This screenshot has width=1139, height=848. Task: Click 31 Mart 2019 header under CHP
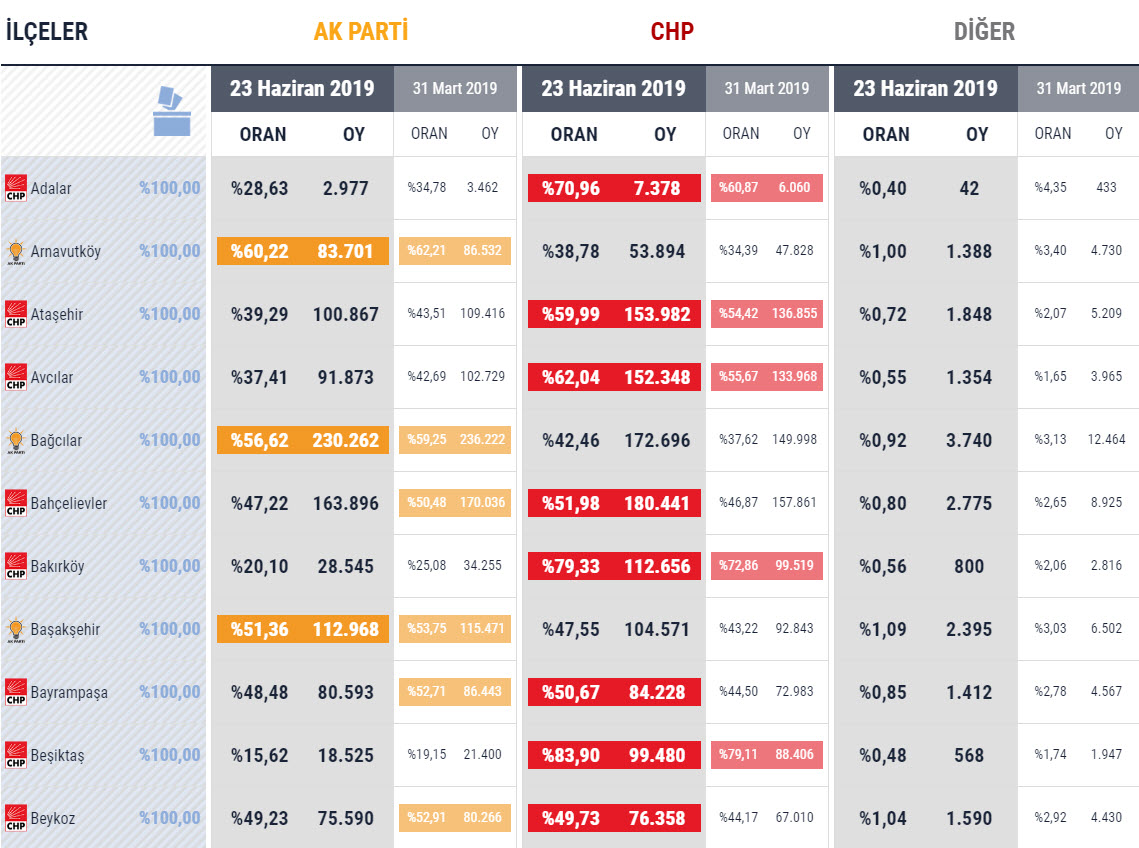point(767,89)
